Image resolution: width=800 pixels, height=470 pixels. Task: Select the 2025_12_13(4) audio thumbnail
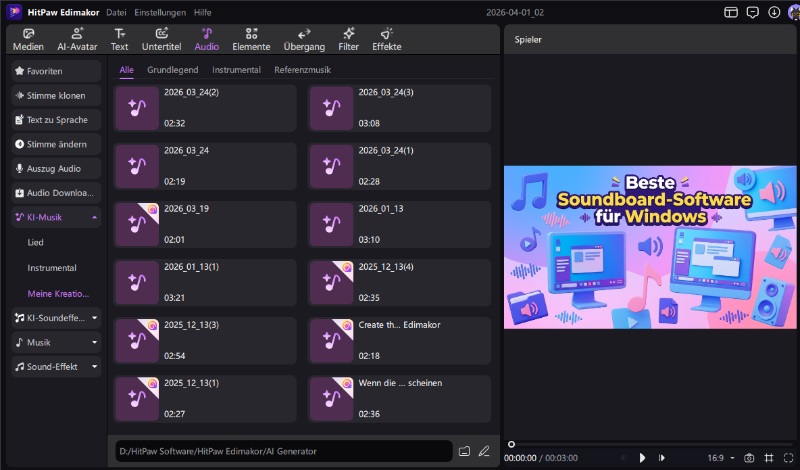(x=332, y=283)
